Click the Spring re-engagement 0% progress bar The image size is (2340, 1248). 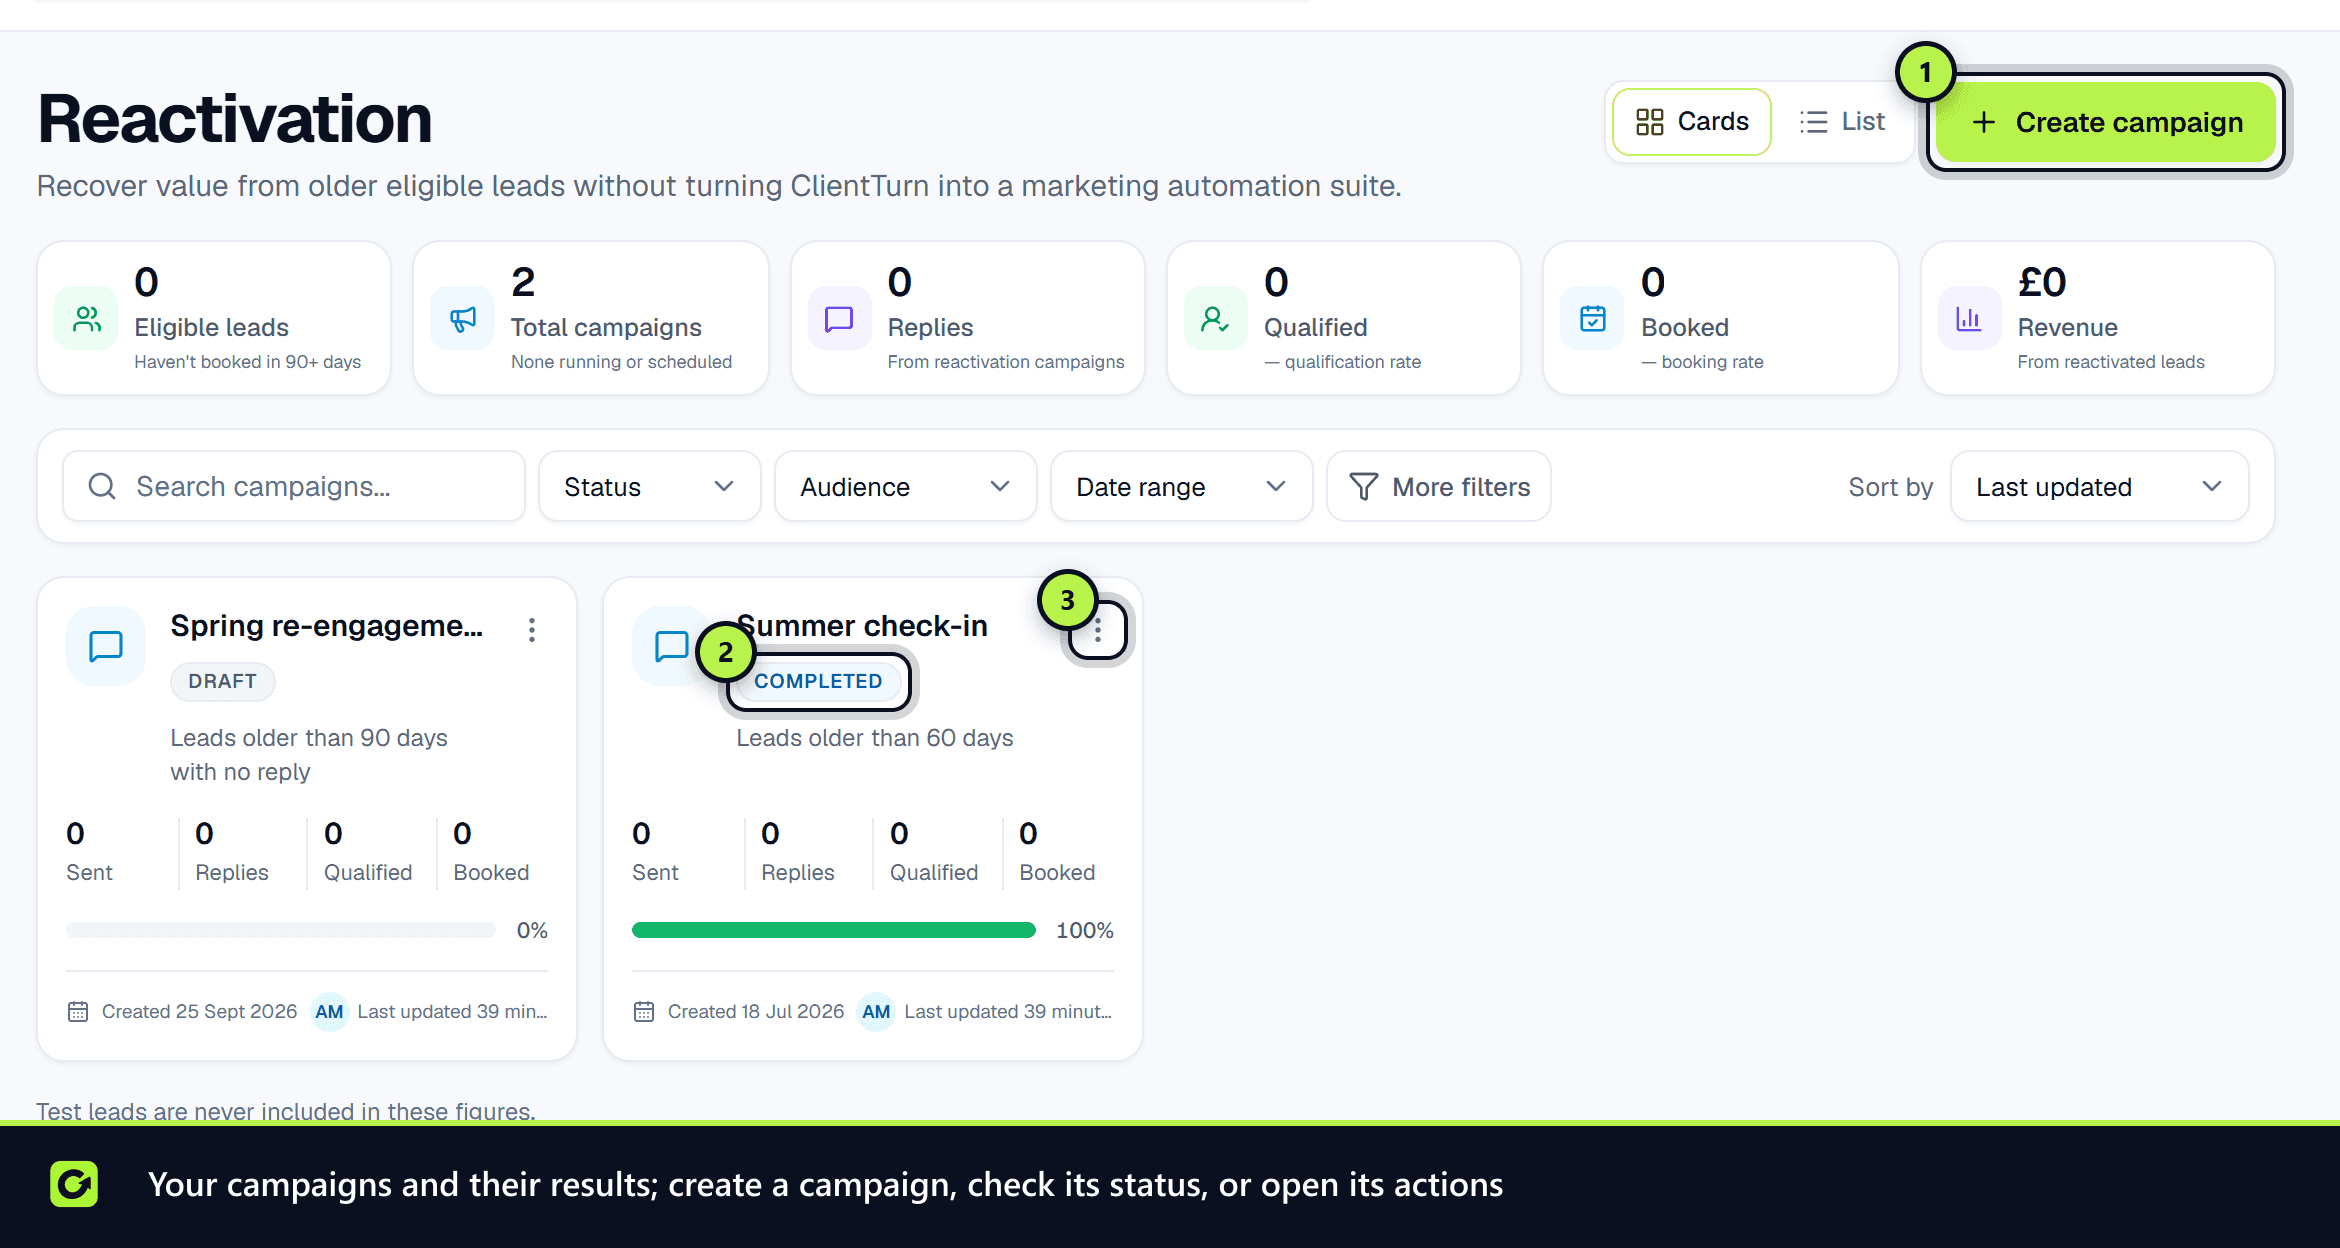pyautogui.click(x=281, y=930)
